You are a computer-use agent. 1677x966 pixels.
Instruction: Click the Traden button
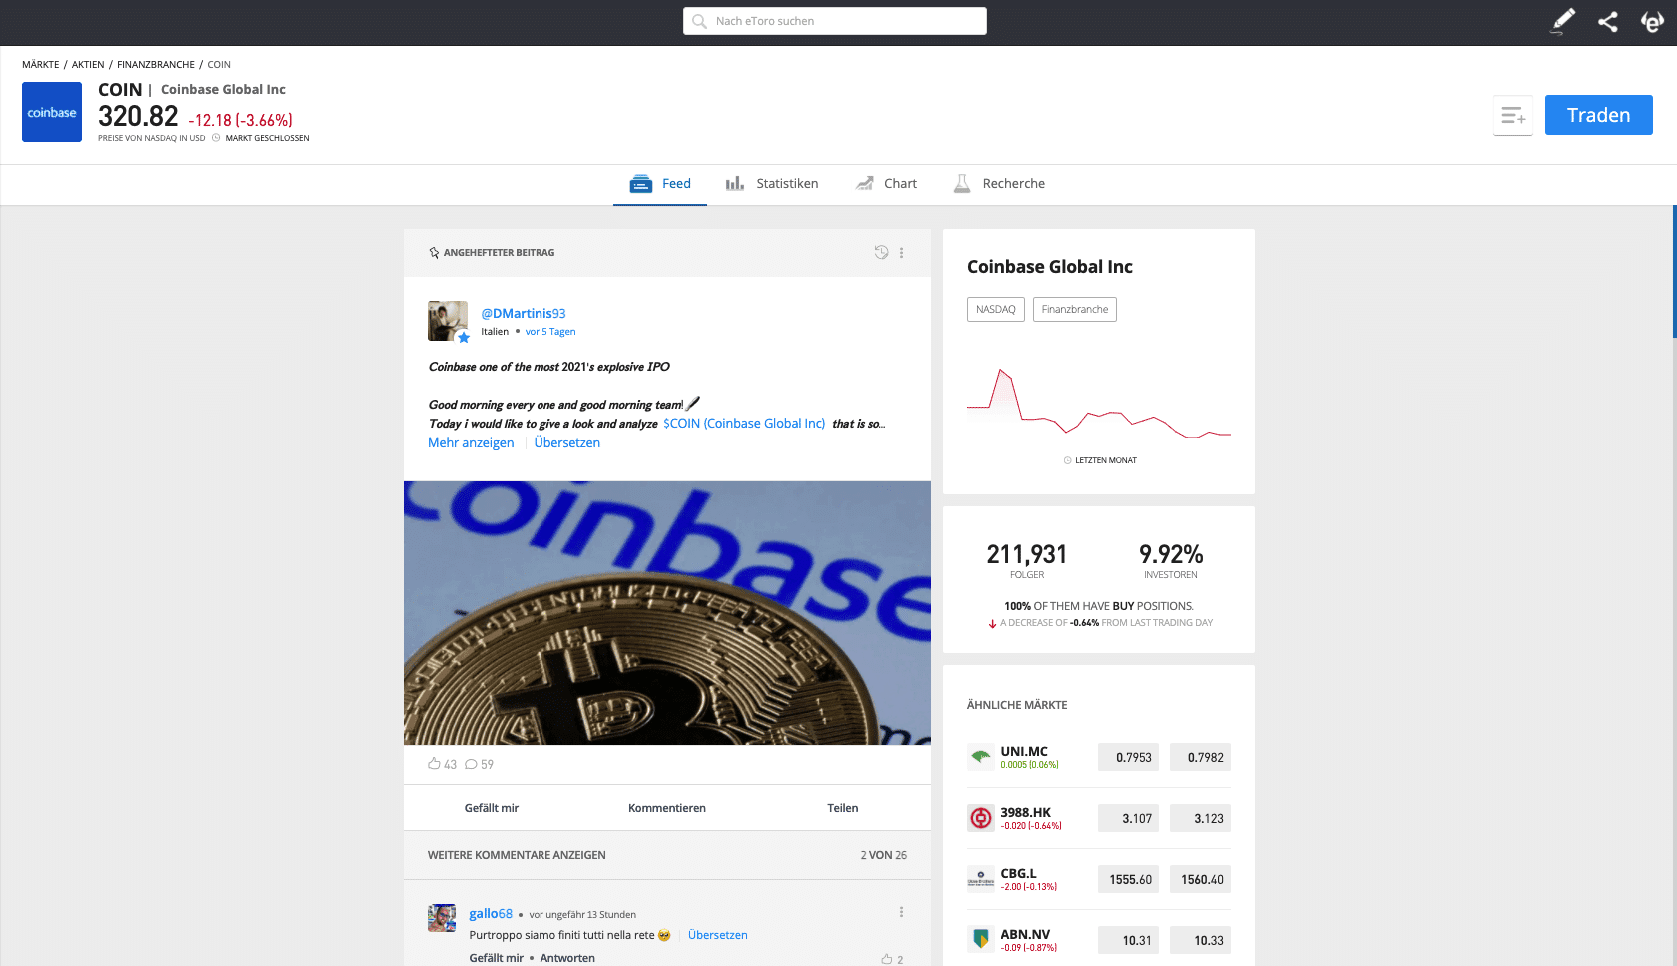1598,115
